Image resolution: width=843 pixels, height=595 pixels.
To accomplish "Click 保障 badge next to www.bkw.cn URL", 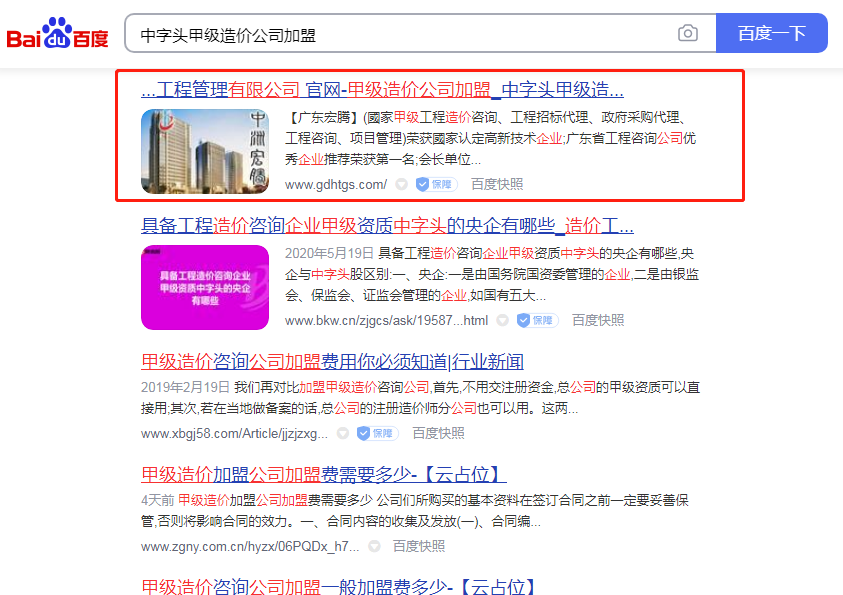I will 536,321.
